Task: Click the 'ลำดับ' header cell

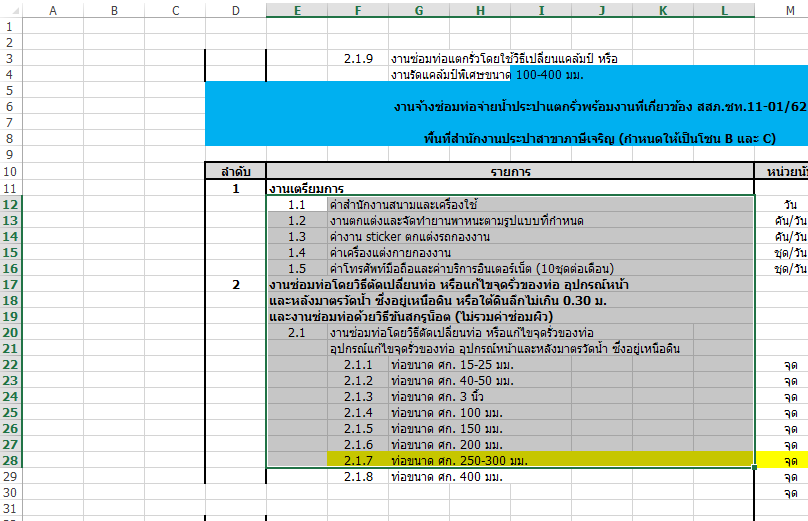Action: 236,172
